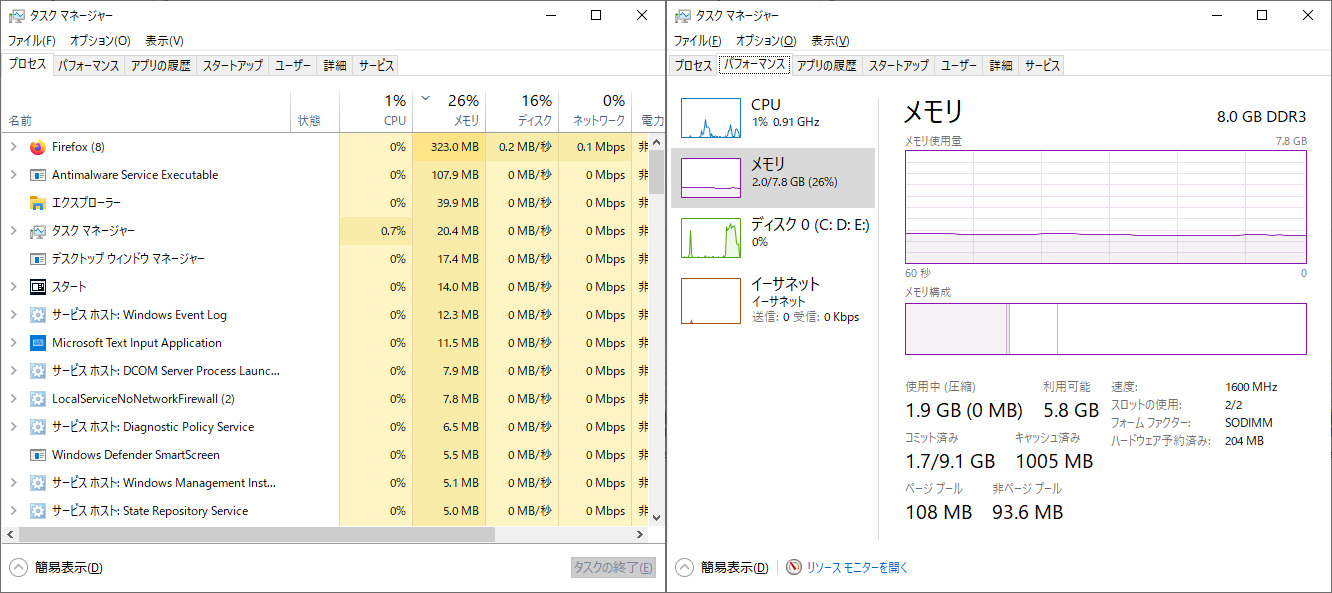
Task: Select the イーサネット graph thumbnail
Action: pyautogui.click(x=711, y=301)
